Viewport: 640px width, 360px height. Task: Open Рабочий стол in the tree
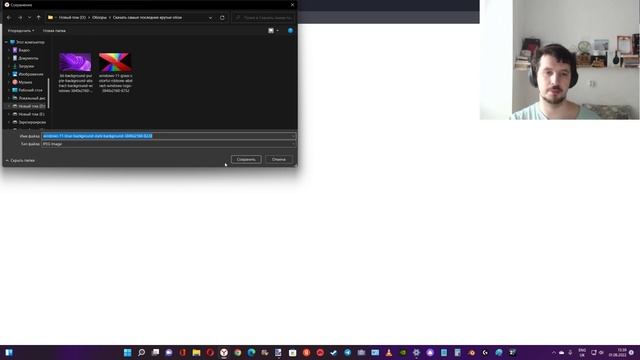point(30,90)
